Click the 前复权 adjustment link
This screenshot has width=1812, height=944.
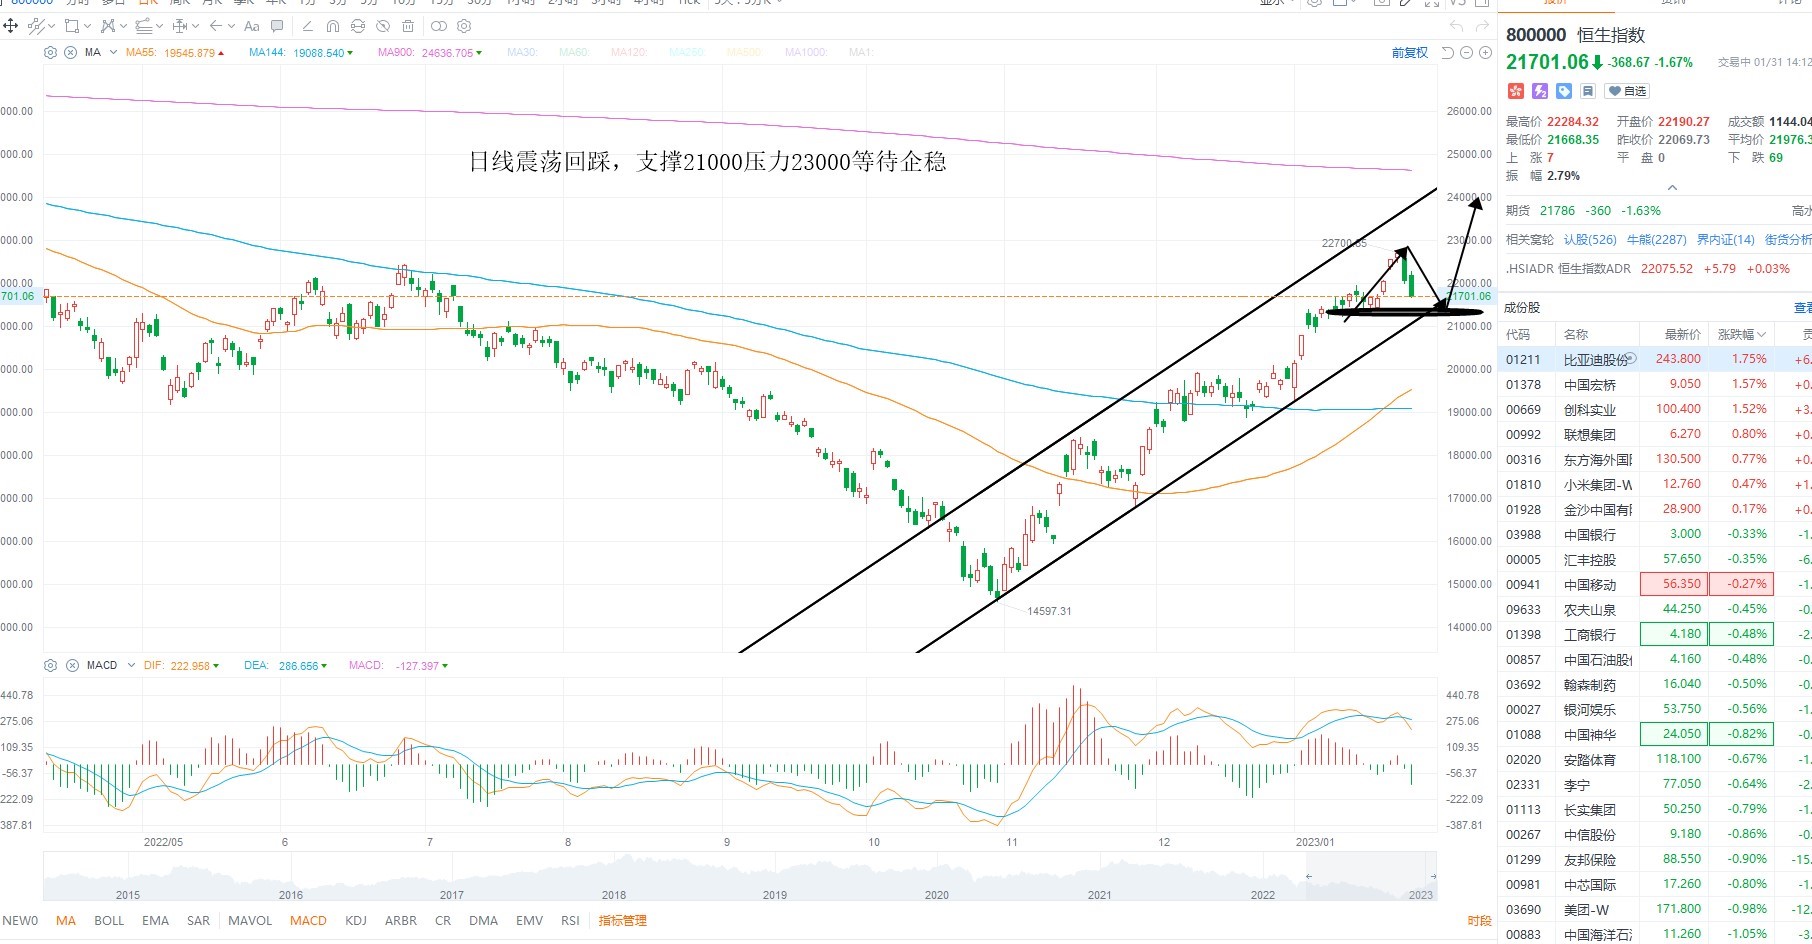click(x=1410, y=52)
